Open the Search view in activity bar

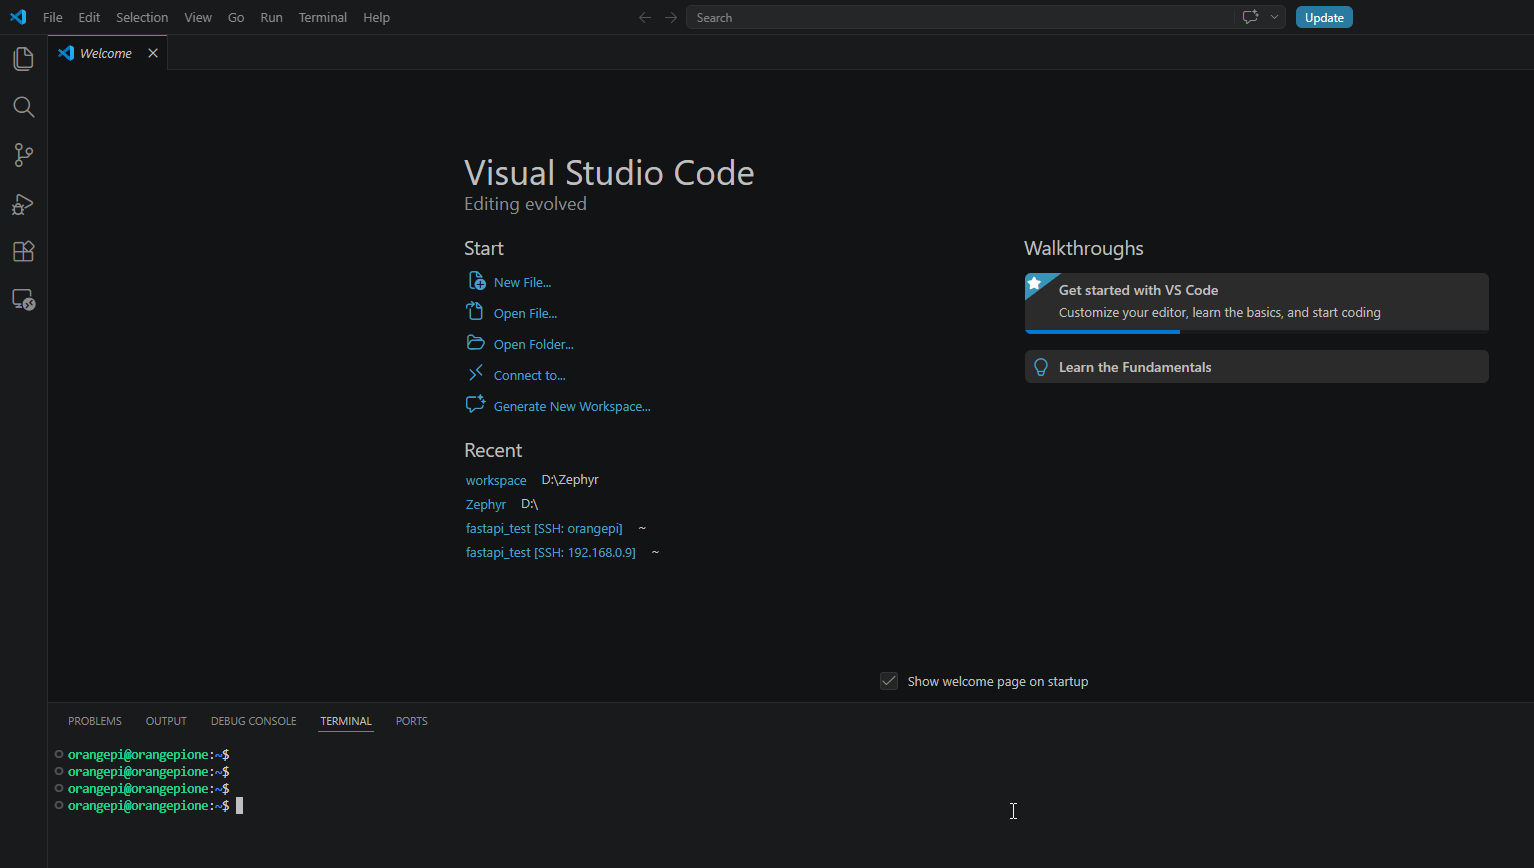23,107
